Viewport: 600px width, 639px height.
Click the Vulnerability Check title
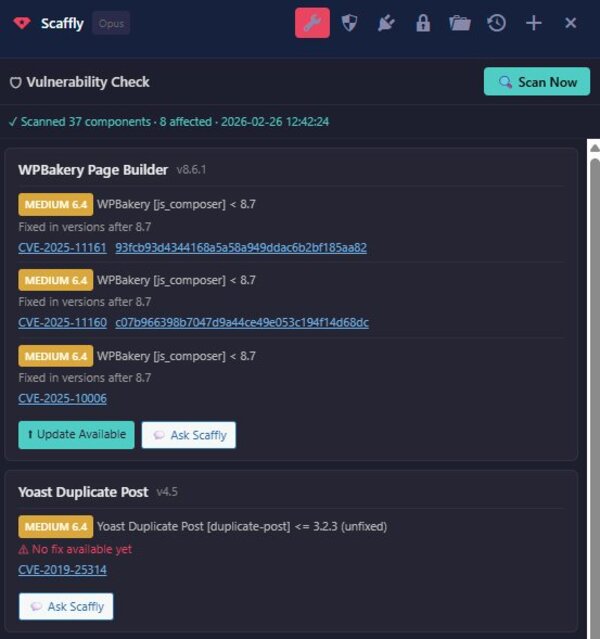(x=88, y=82)
